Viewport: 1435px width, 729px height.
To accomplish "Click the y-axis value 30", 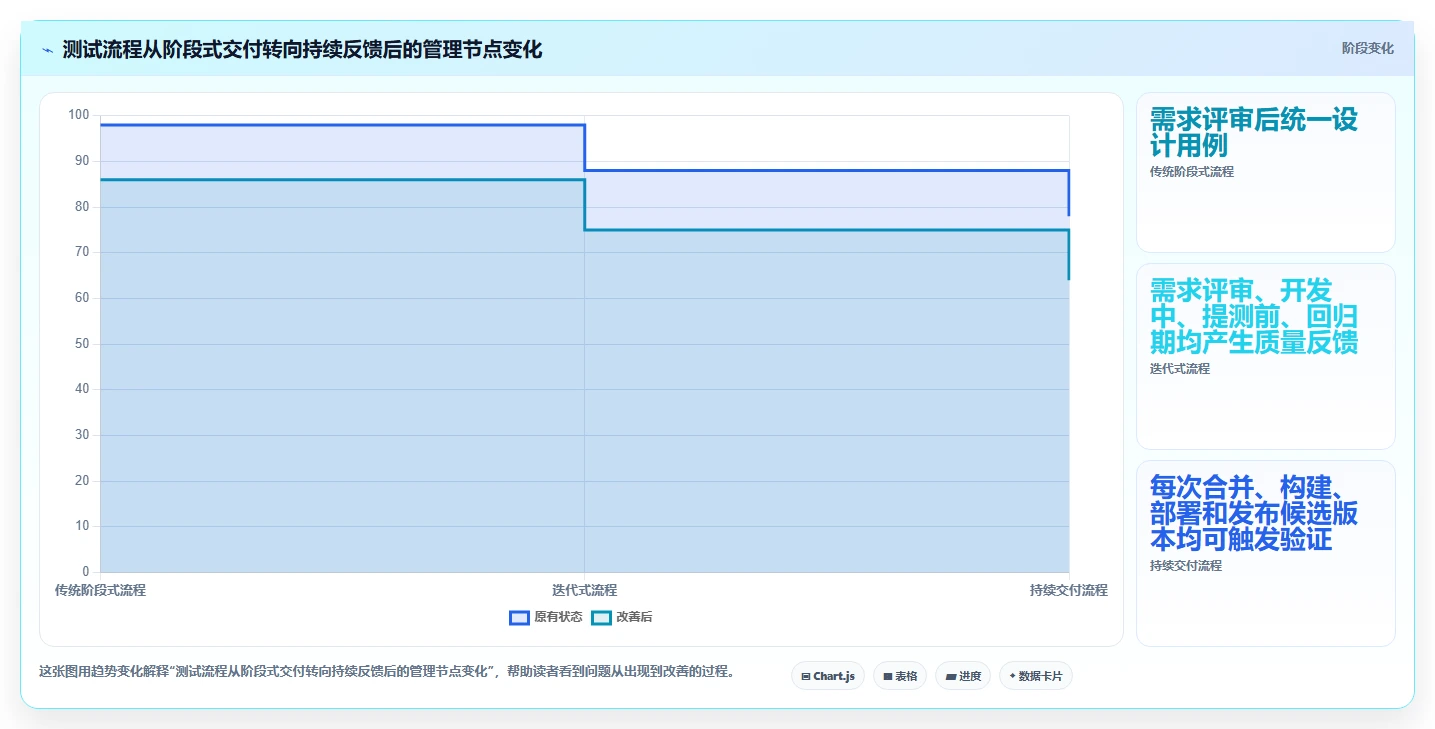I will (82, 435).
